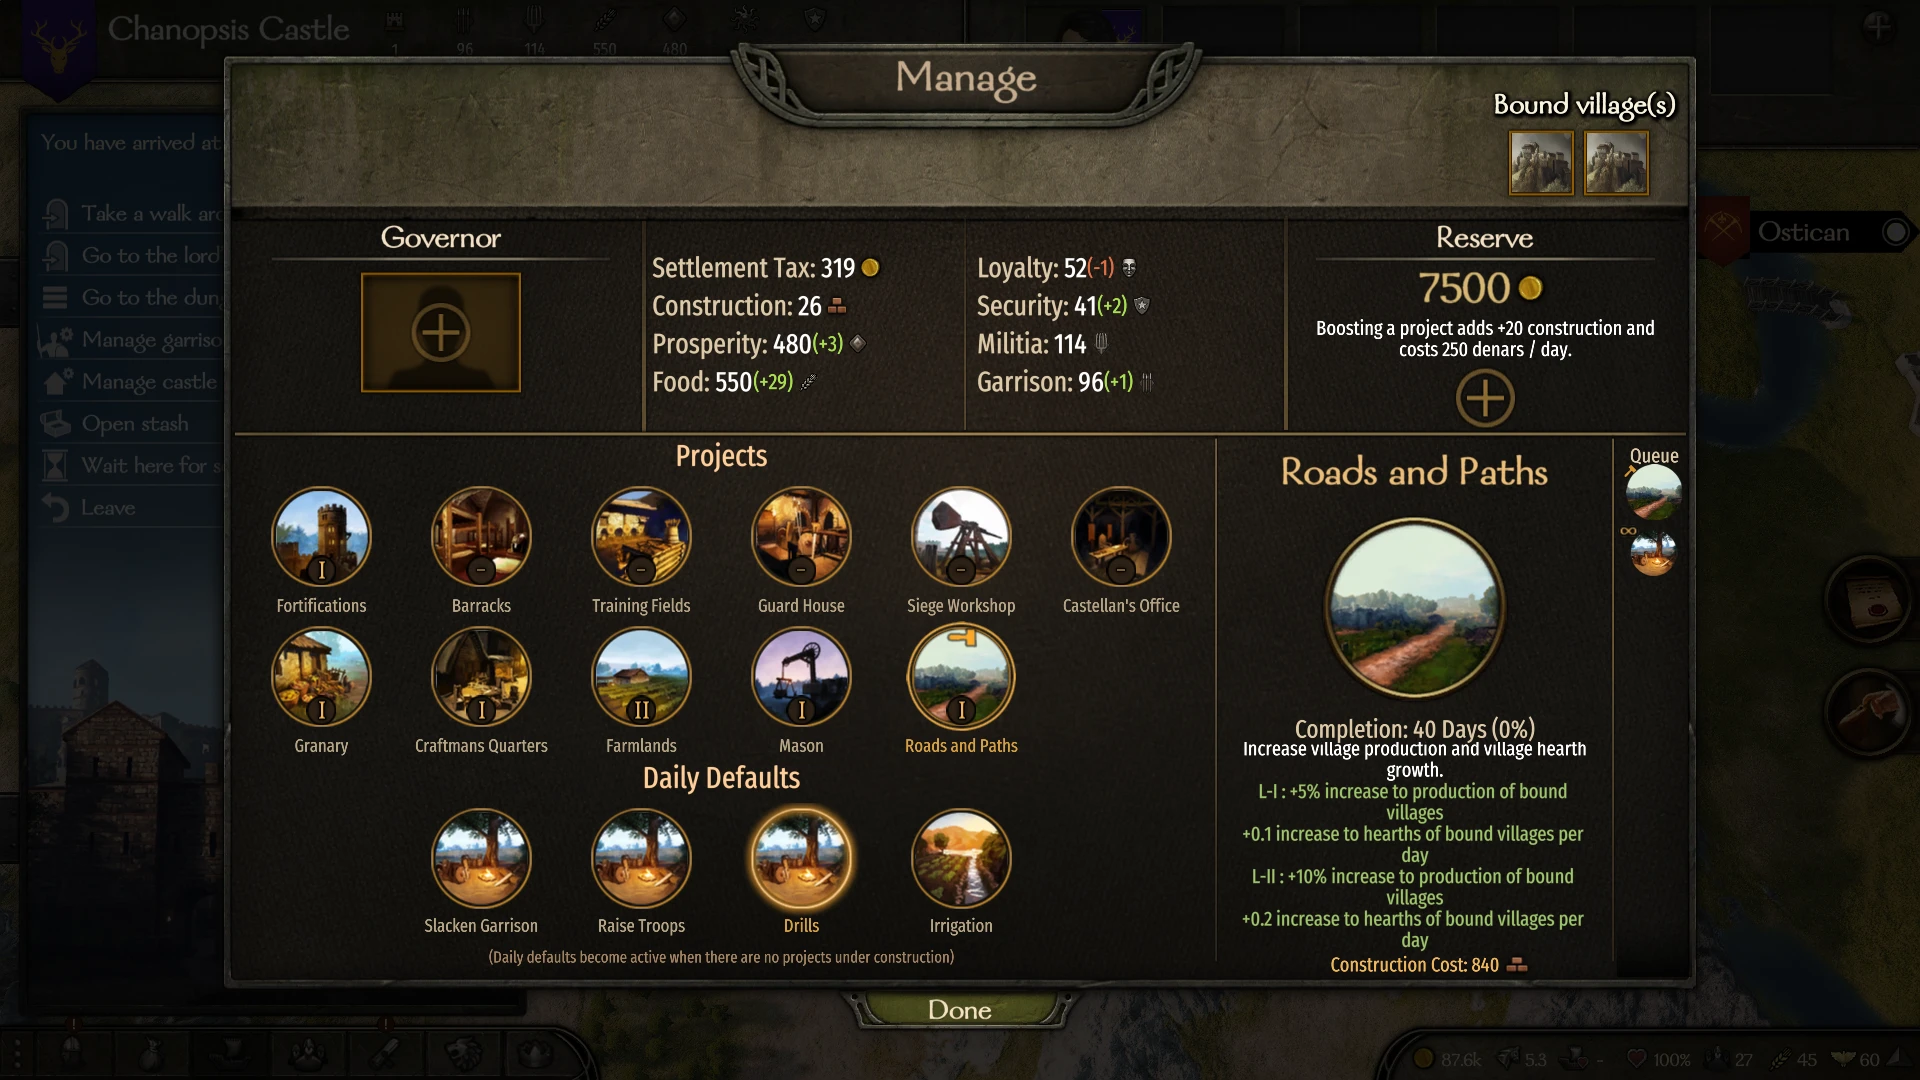Set Raise Troops as daily default
The height and width of the screenshot is (1080, 1920).
[641, 859]
